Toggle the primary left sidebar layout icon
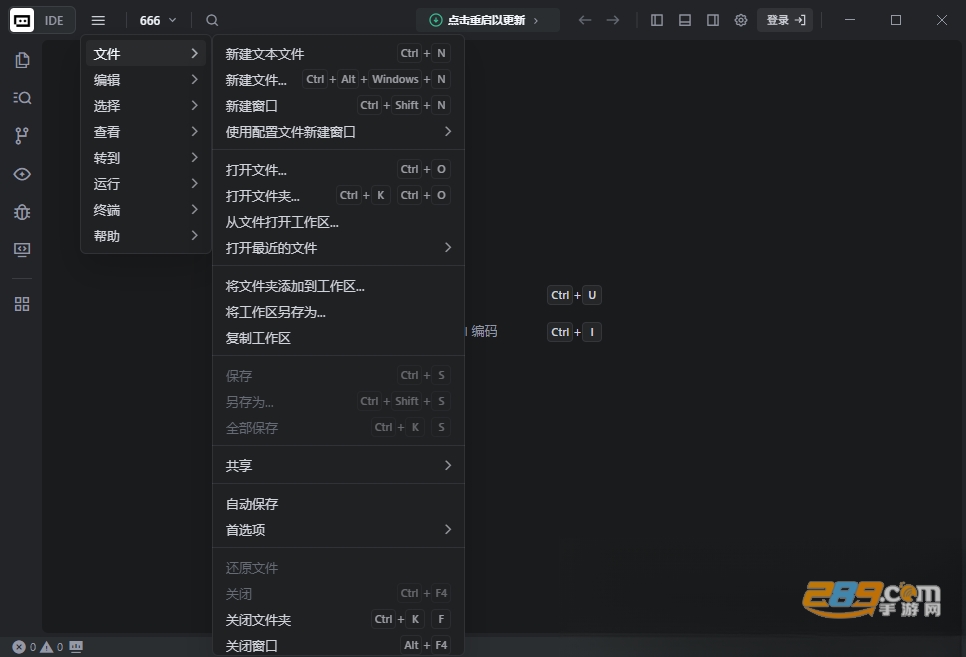966x657 pixels. pyautogui.click(x=657, y=20)
